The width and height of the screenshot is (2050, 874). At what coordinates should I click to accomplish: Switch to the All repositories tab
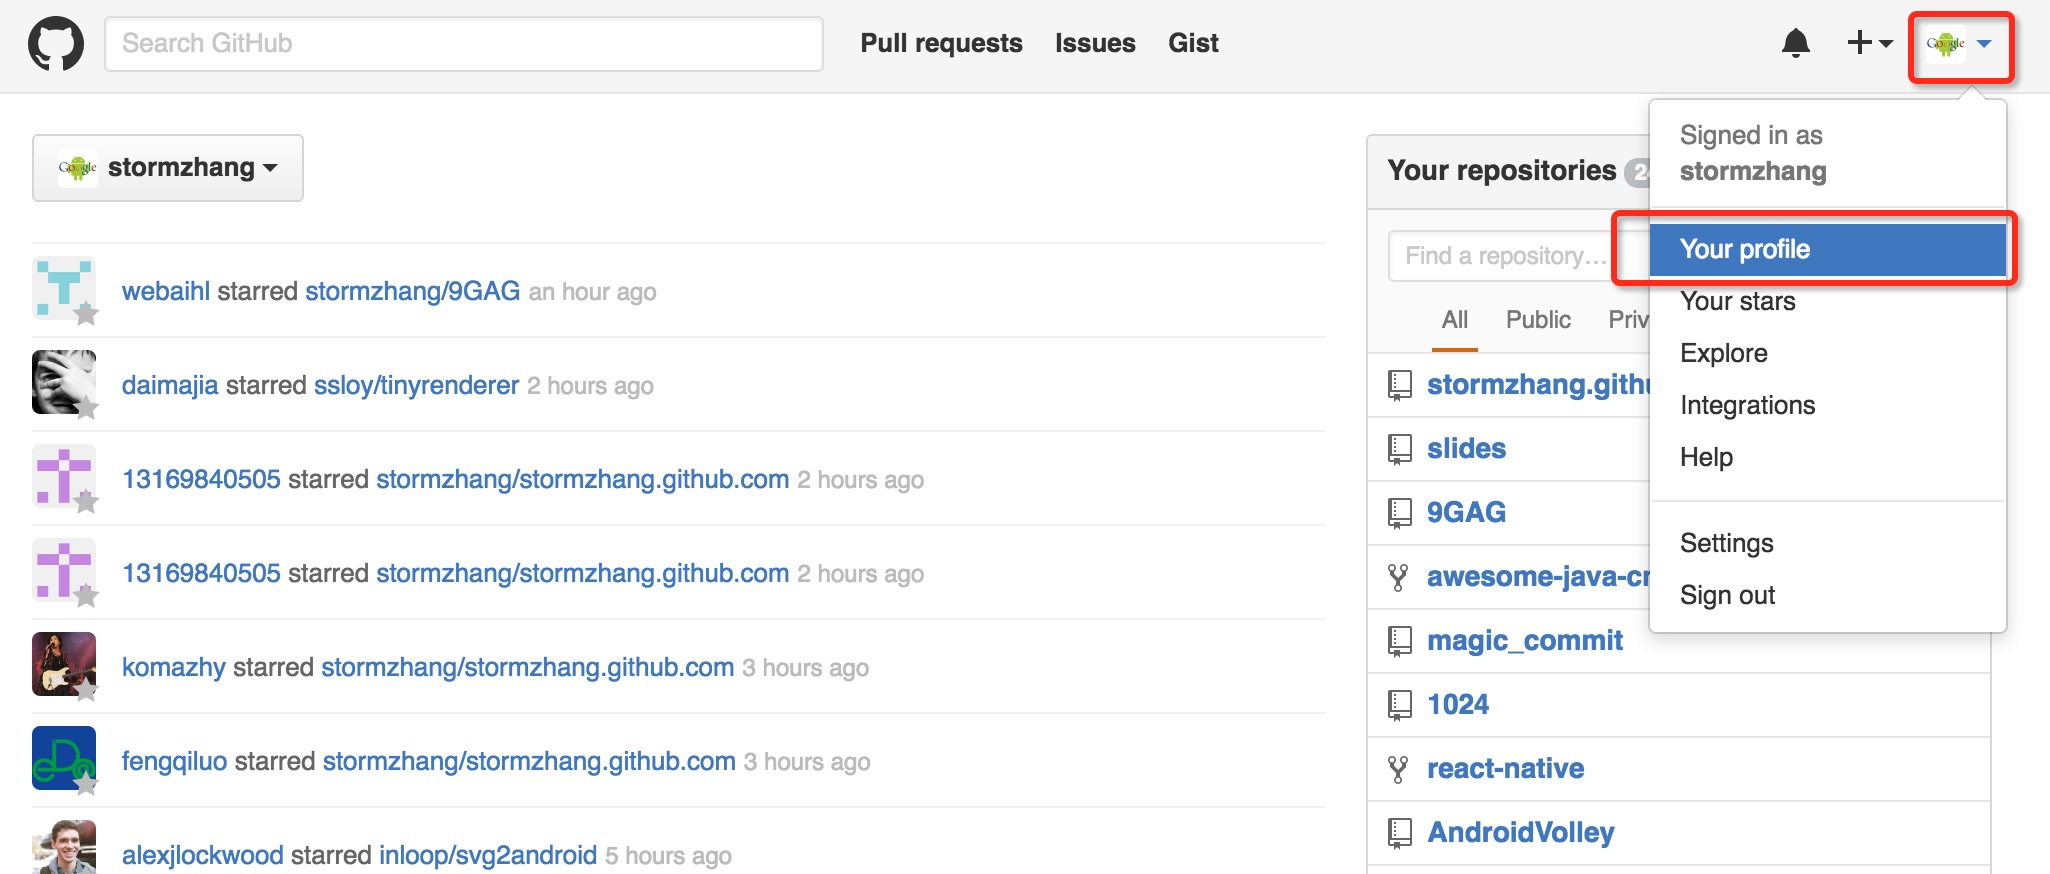[1455, 319]
